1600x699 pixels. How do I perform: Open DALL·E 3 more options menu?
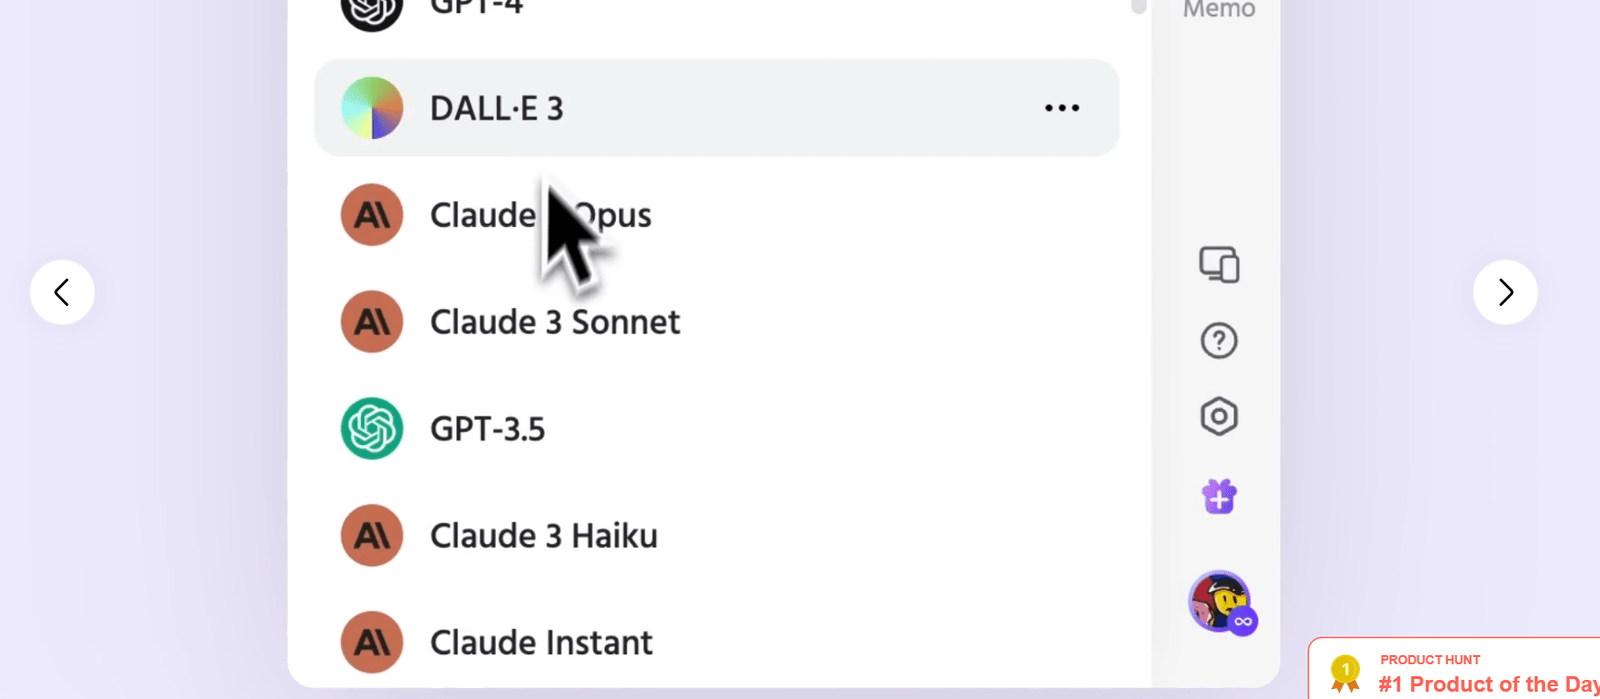[x=1061, y=108]
